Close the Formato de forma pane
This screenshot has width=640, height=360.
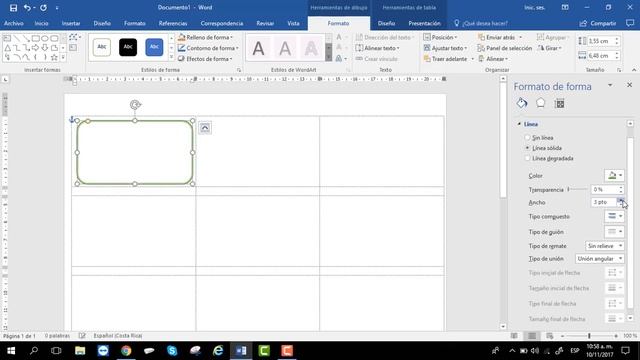(x=629, y=85)
